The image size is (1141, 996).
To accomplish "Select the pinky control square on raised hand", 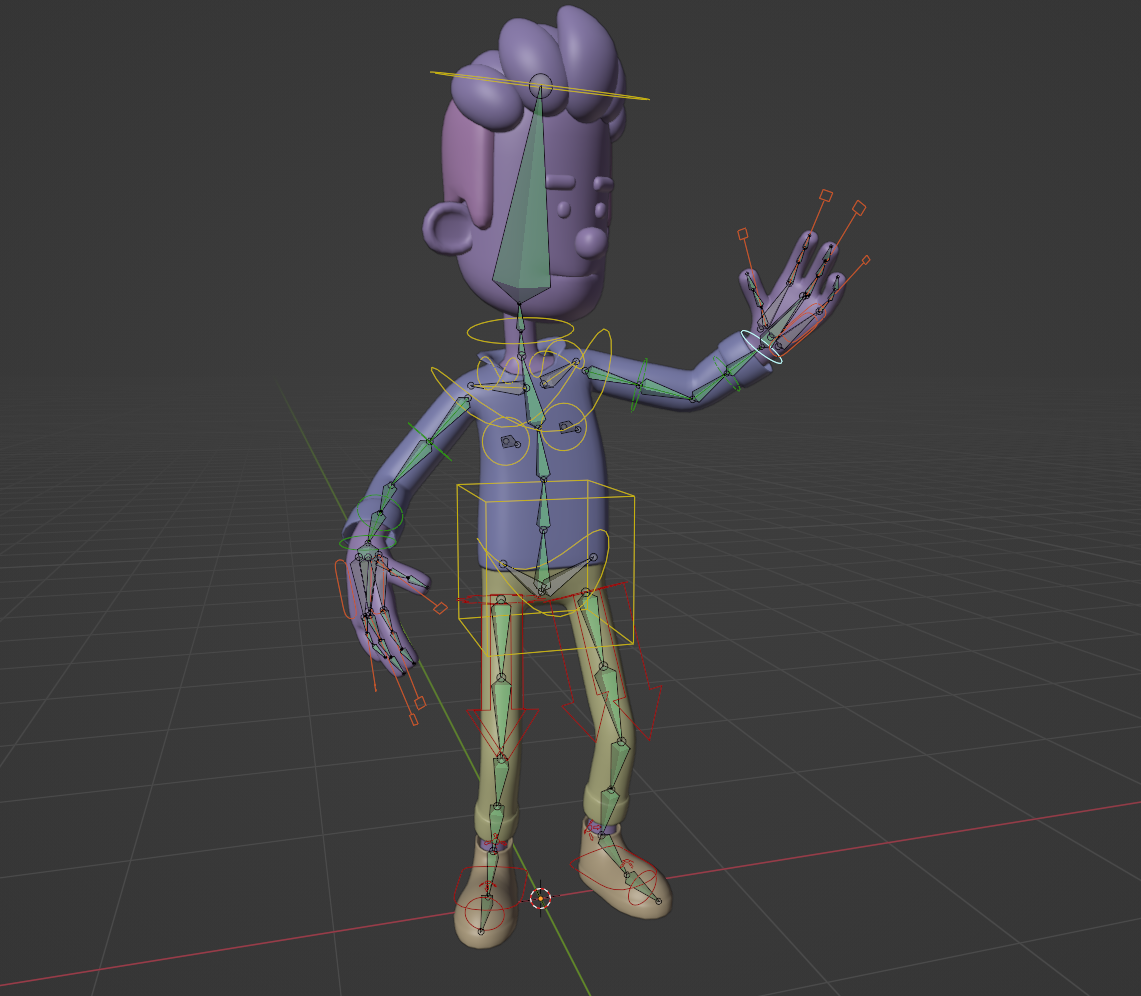I will coord(866,260).
